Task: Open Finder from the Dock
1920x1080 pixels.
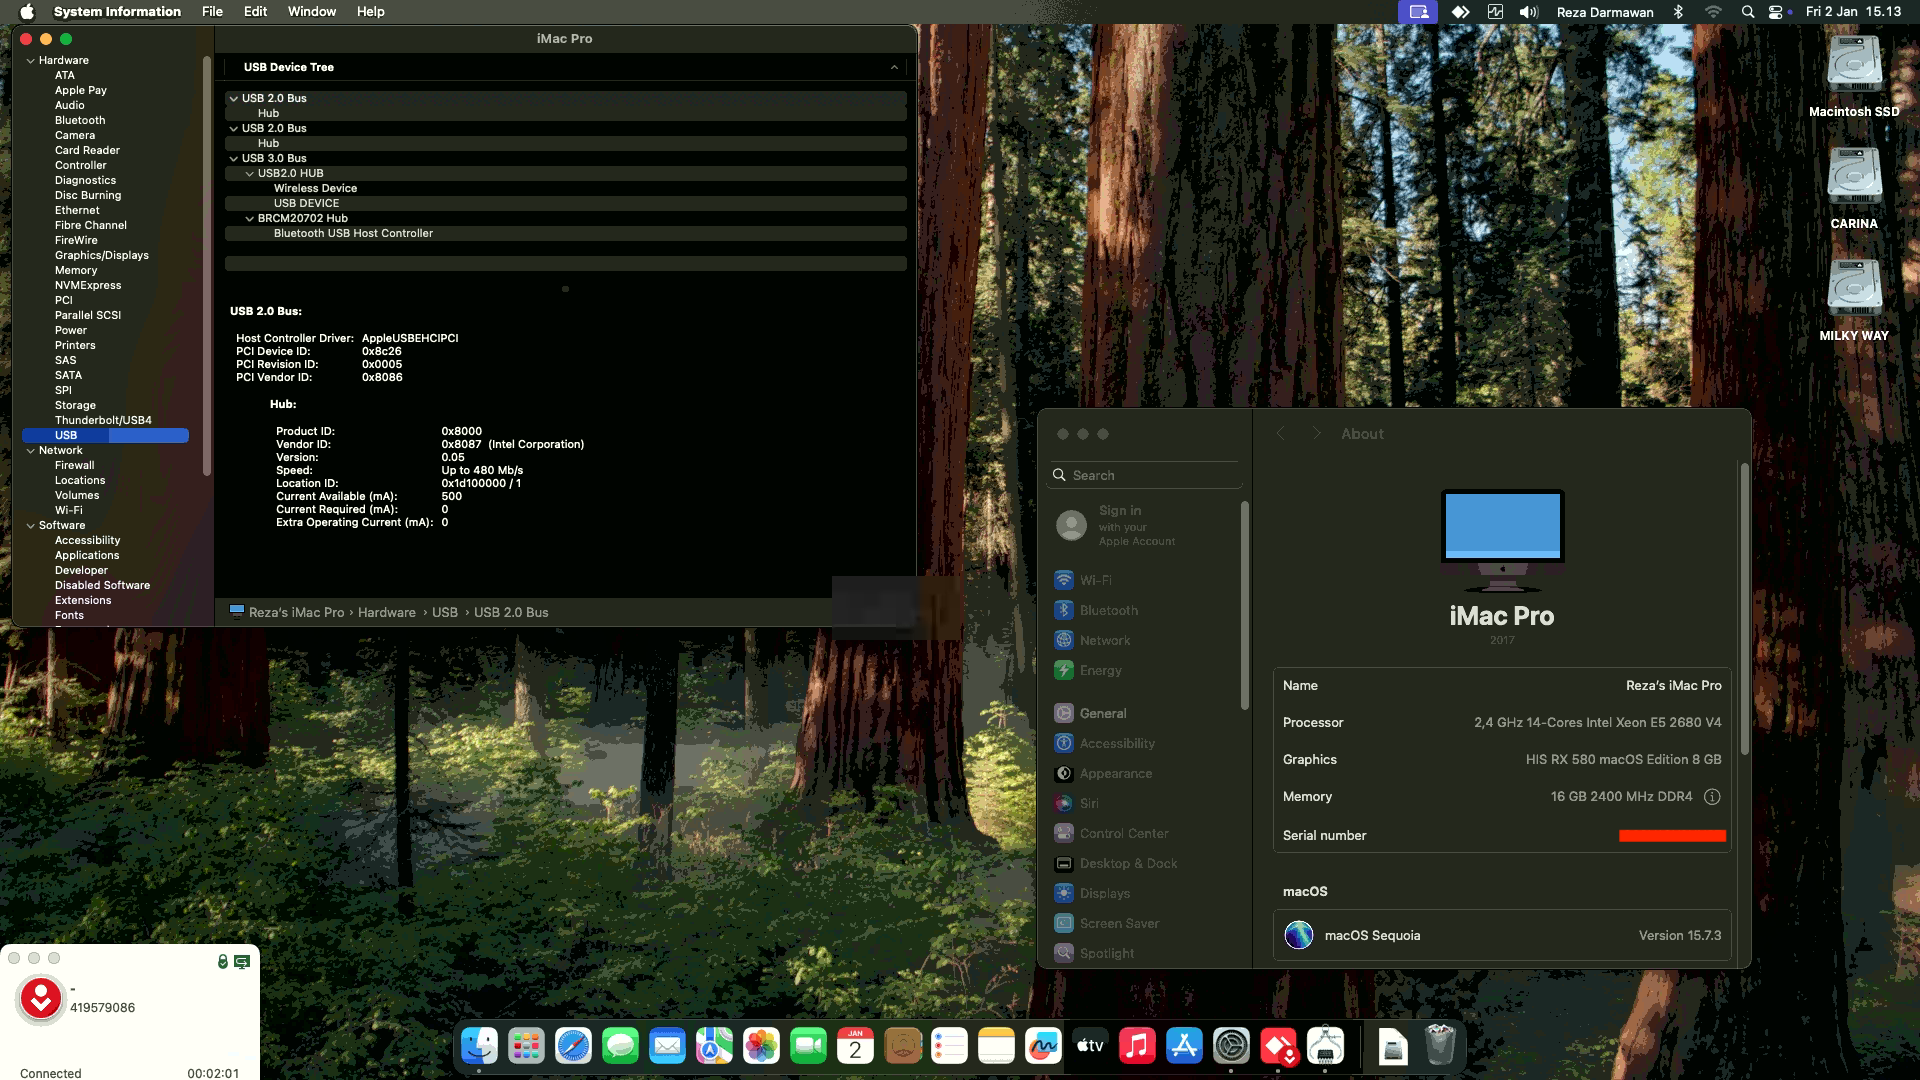Action: click(480, 1046)
